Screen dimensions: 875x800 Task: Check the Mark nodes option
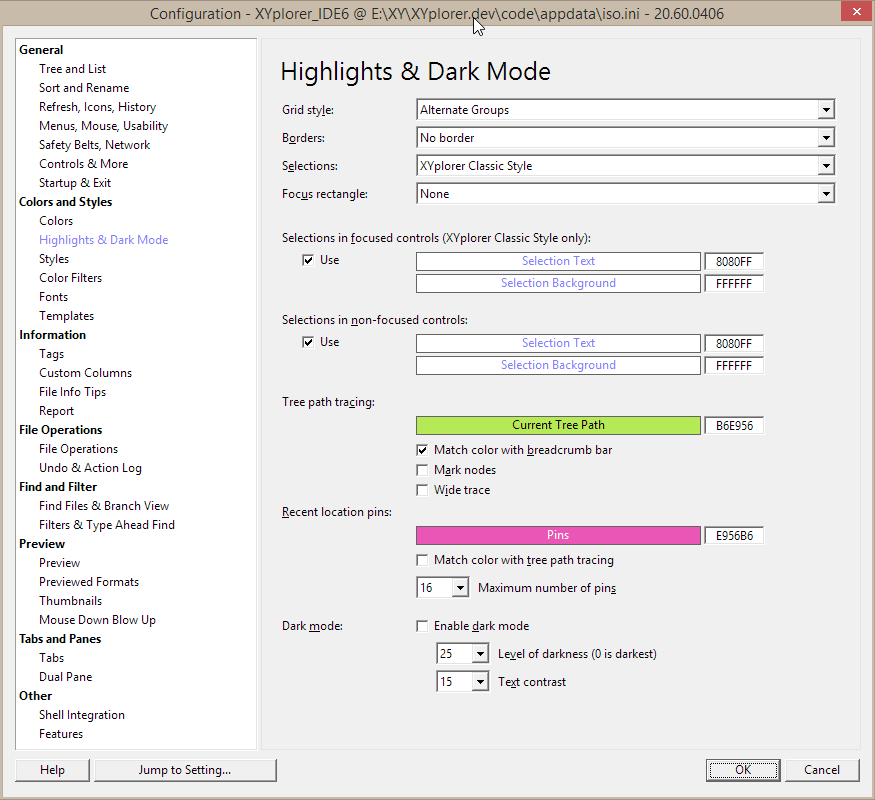422,470
